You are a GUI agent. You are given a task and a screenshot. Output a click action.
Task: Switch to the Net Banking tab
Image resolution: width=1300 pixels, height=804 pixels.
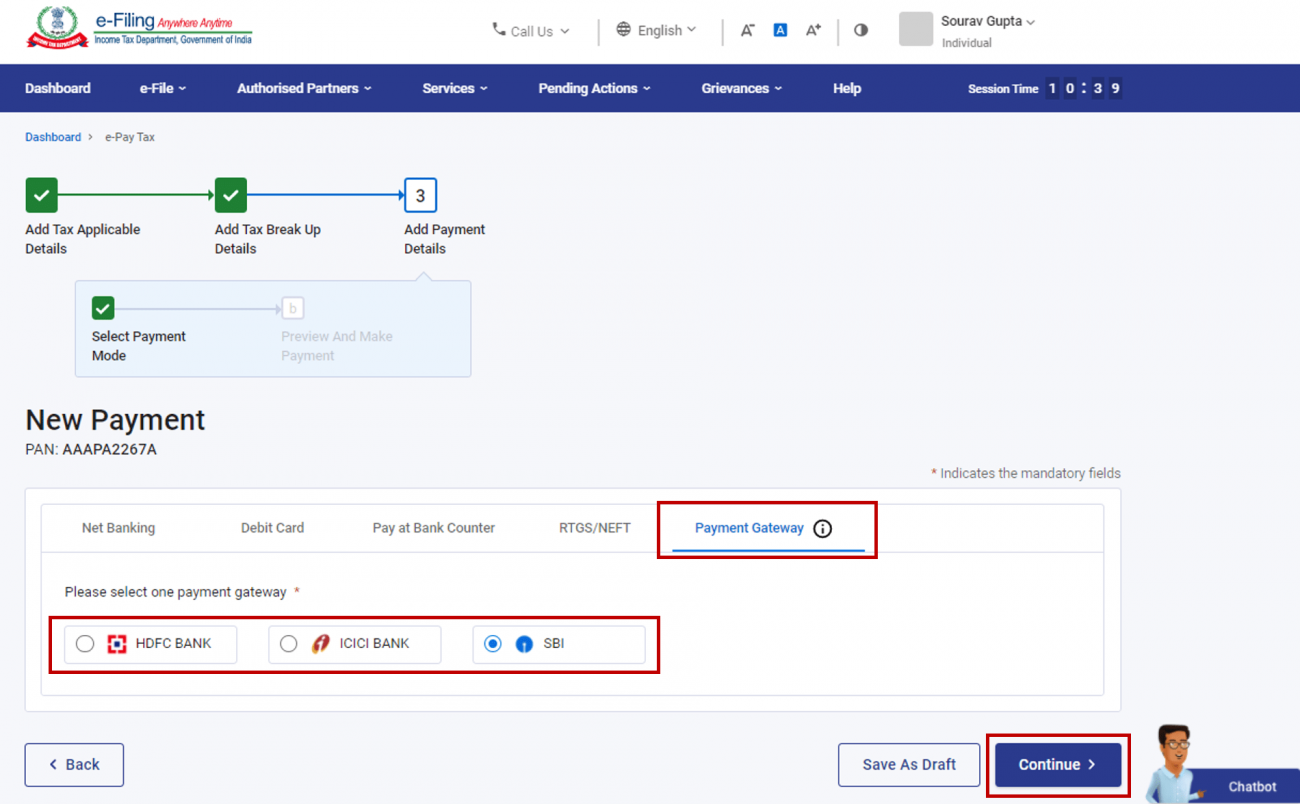coord(118,527)
